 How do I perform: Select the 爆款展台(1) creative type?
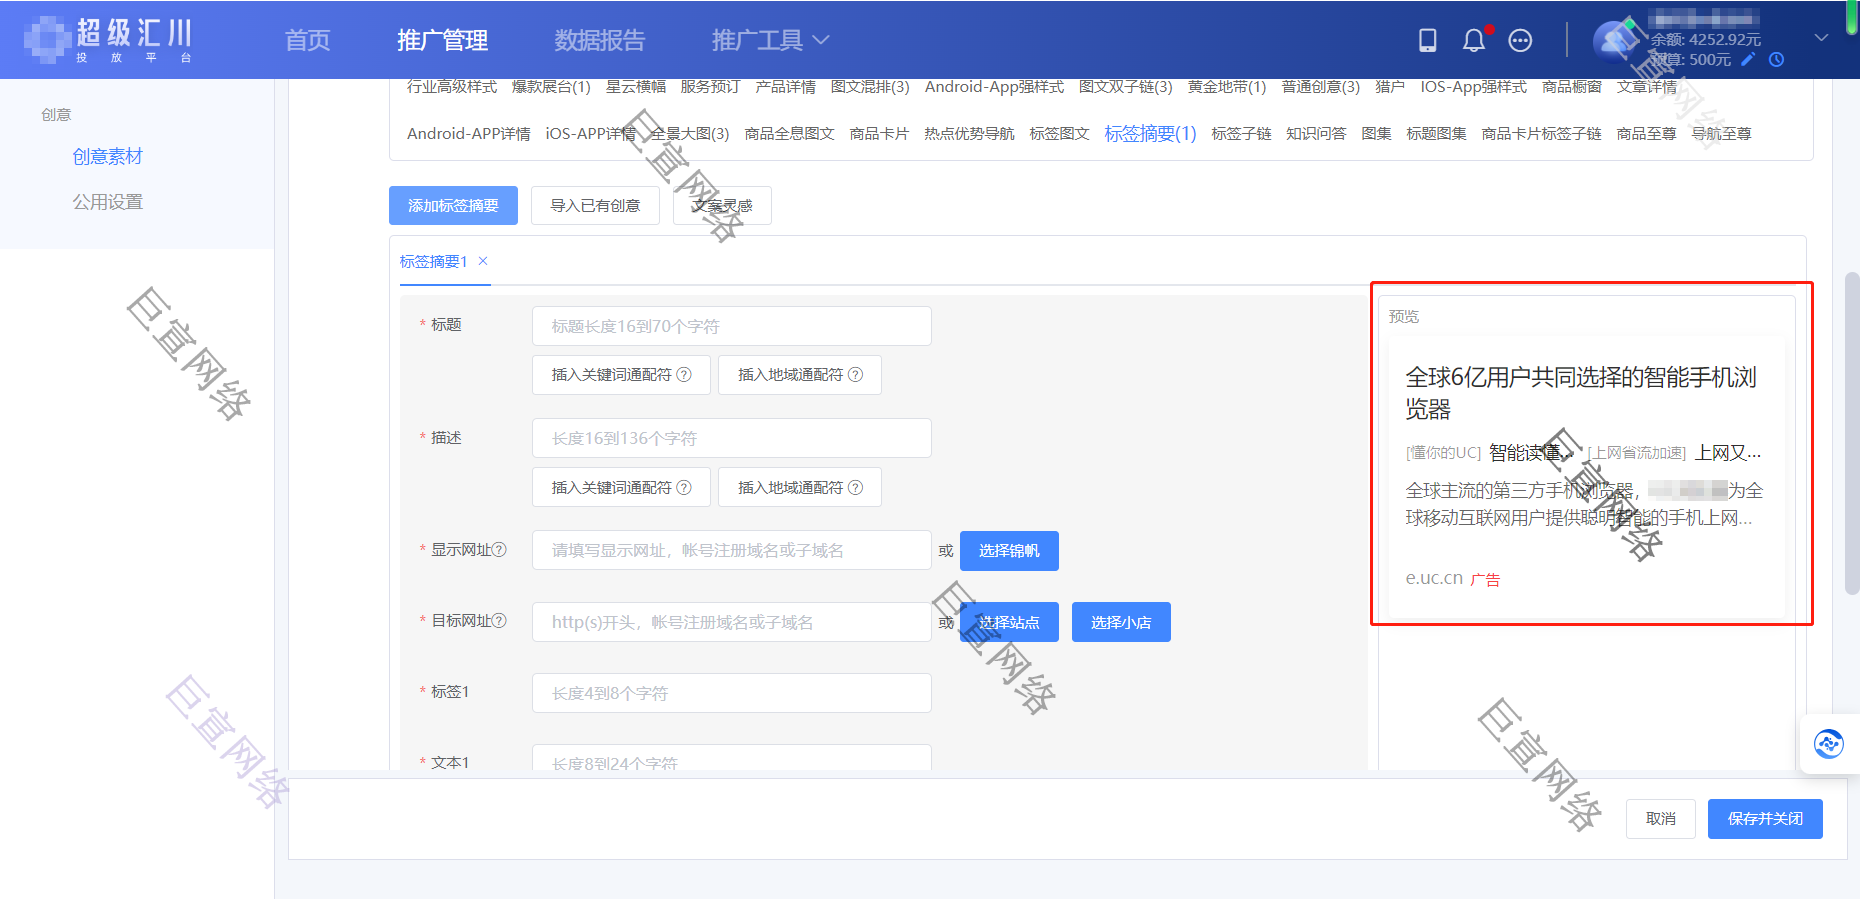click(551, 87)
